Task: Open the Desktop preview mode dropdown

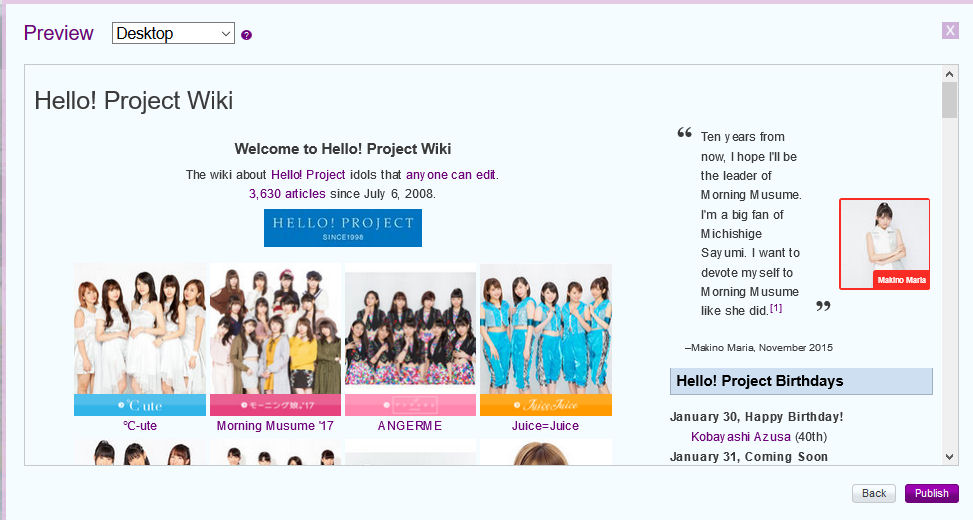Action: [x=173, y=33]
